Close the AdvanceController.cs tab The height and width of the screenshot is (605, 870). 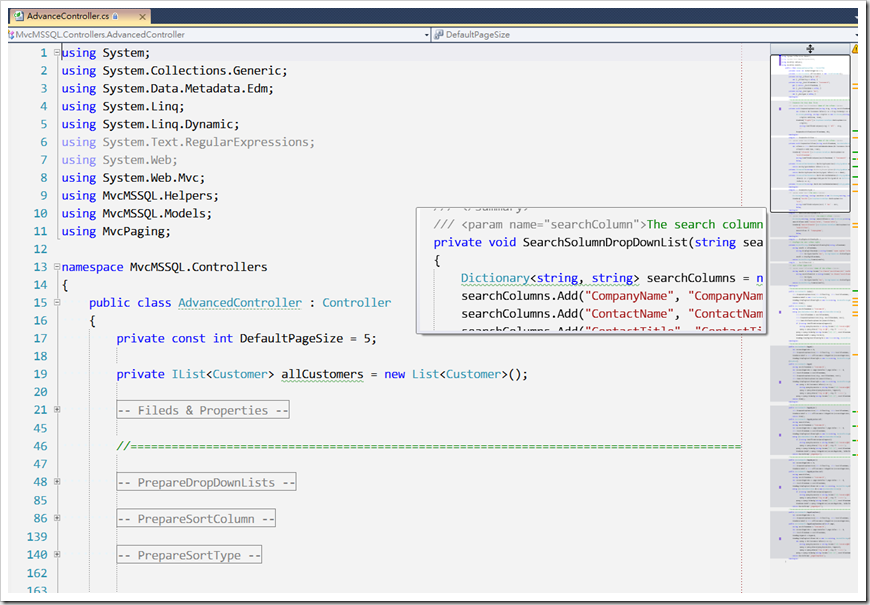(142, 17)
